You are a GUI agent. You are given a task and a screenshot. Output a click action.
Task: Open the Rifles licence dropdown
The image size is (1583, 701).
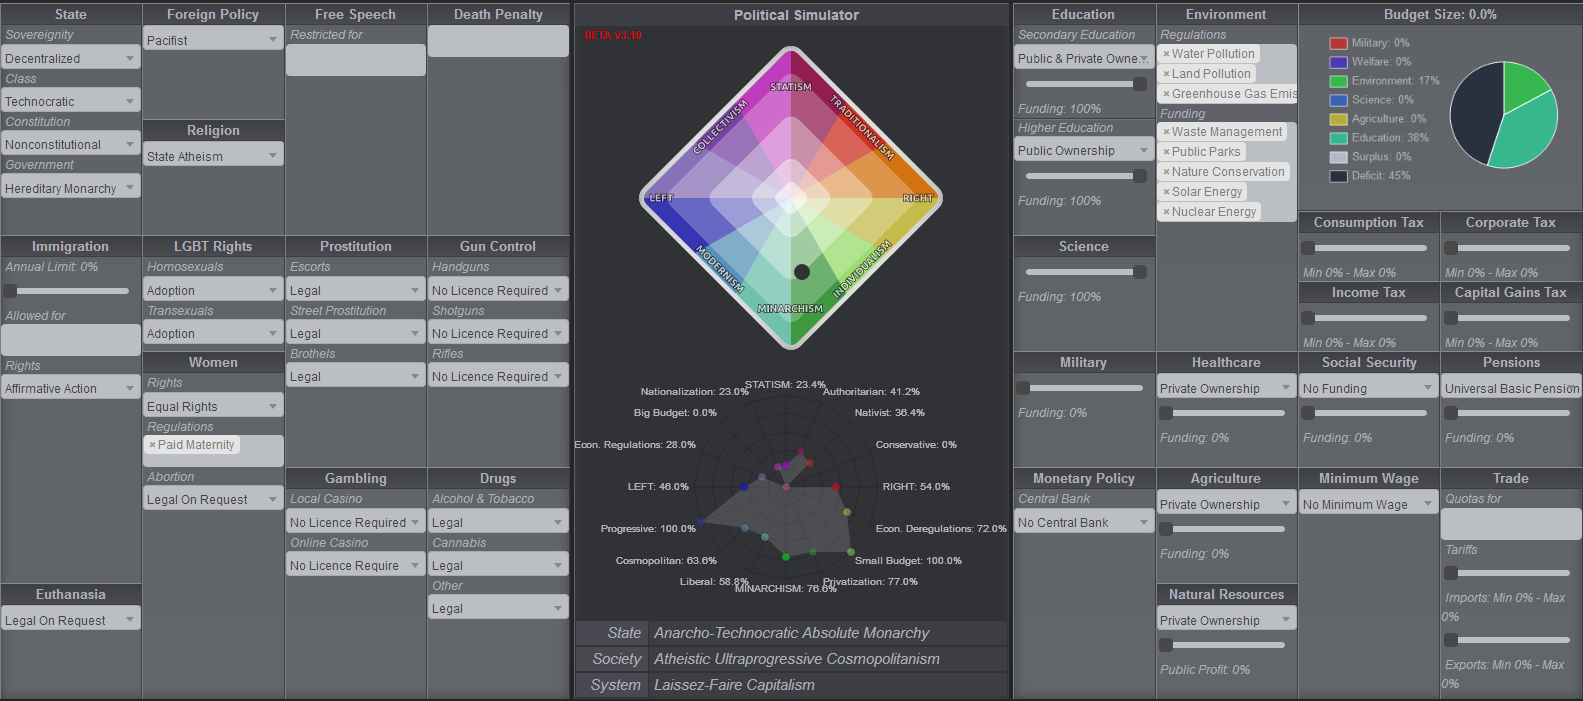tap(498, 376)
